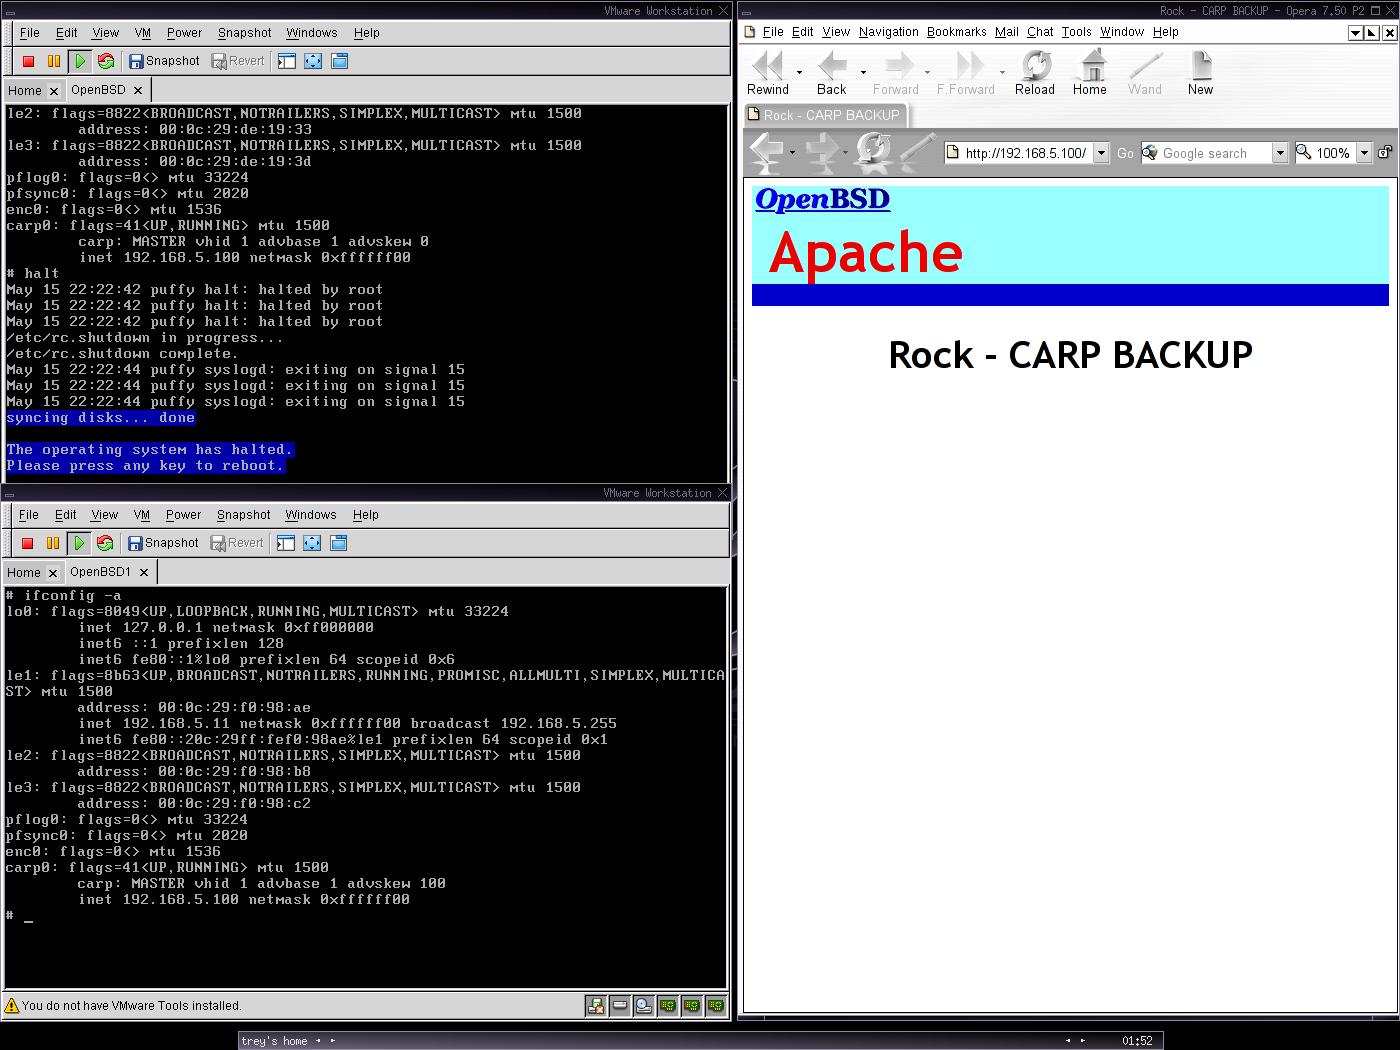
Task: Click Forward in Opera's main toolbar
Action: coord(895,73)
